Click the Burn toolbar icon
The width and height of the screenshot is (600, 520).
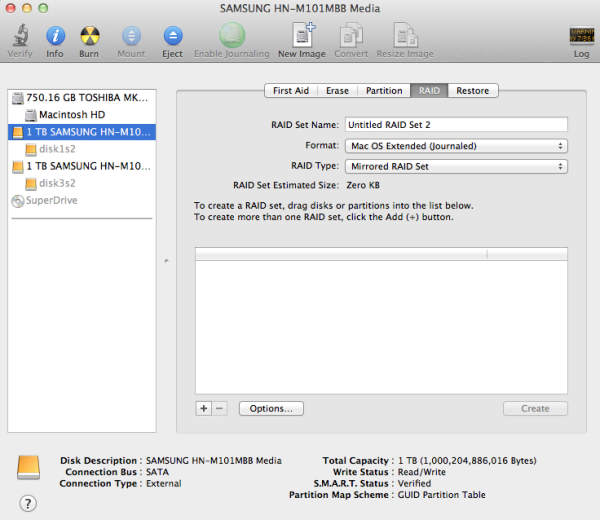(x=90, y=36)
